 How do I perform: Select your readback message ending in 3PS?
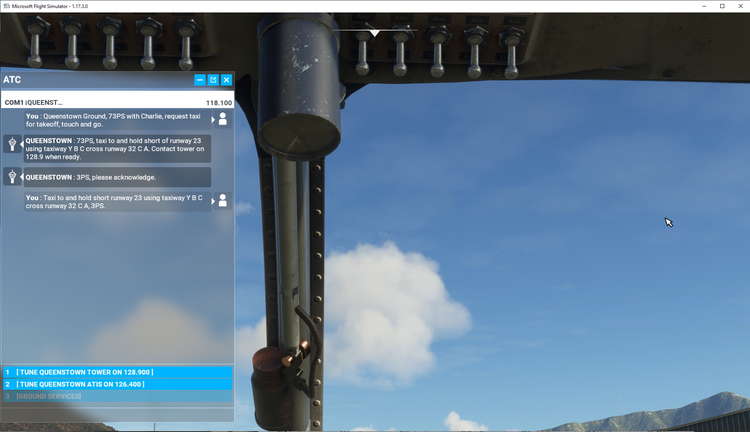pos(115,201)
